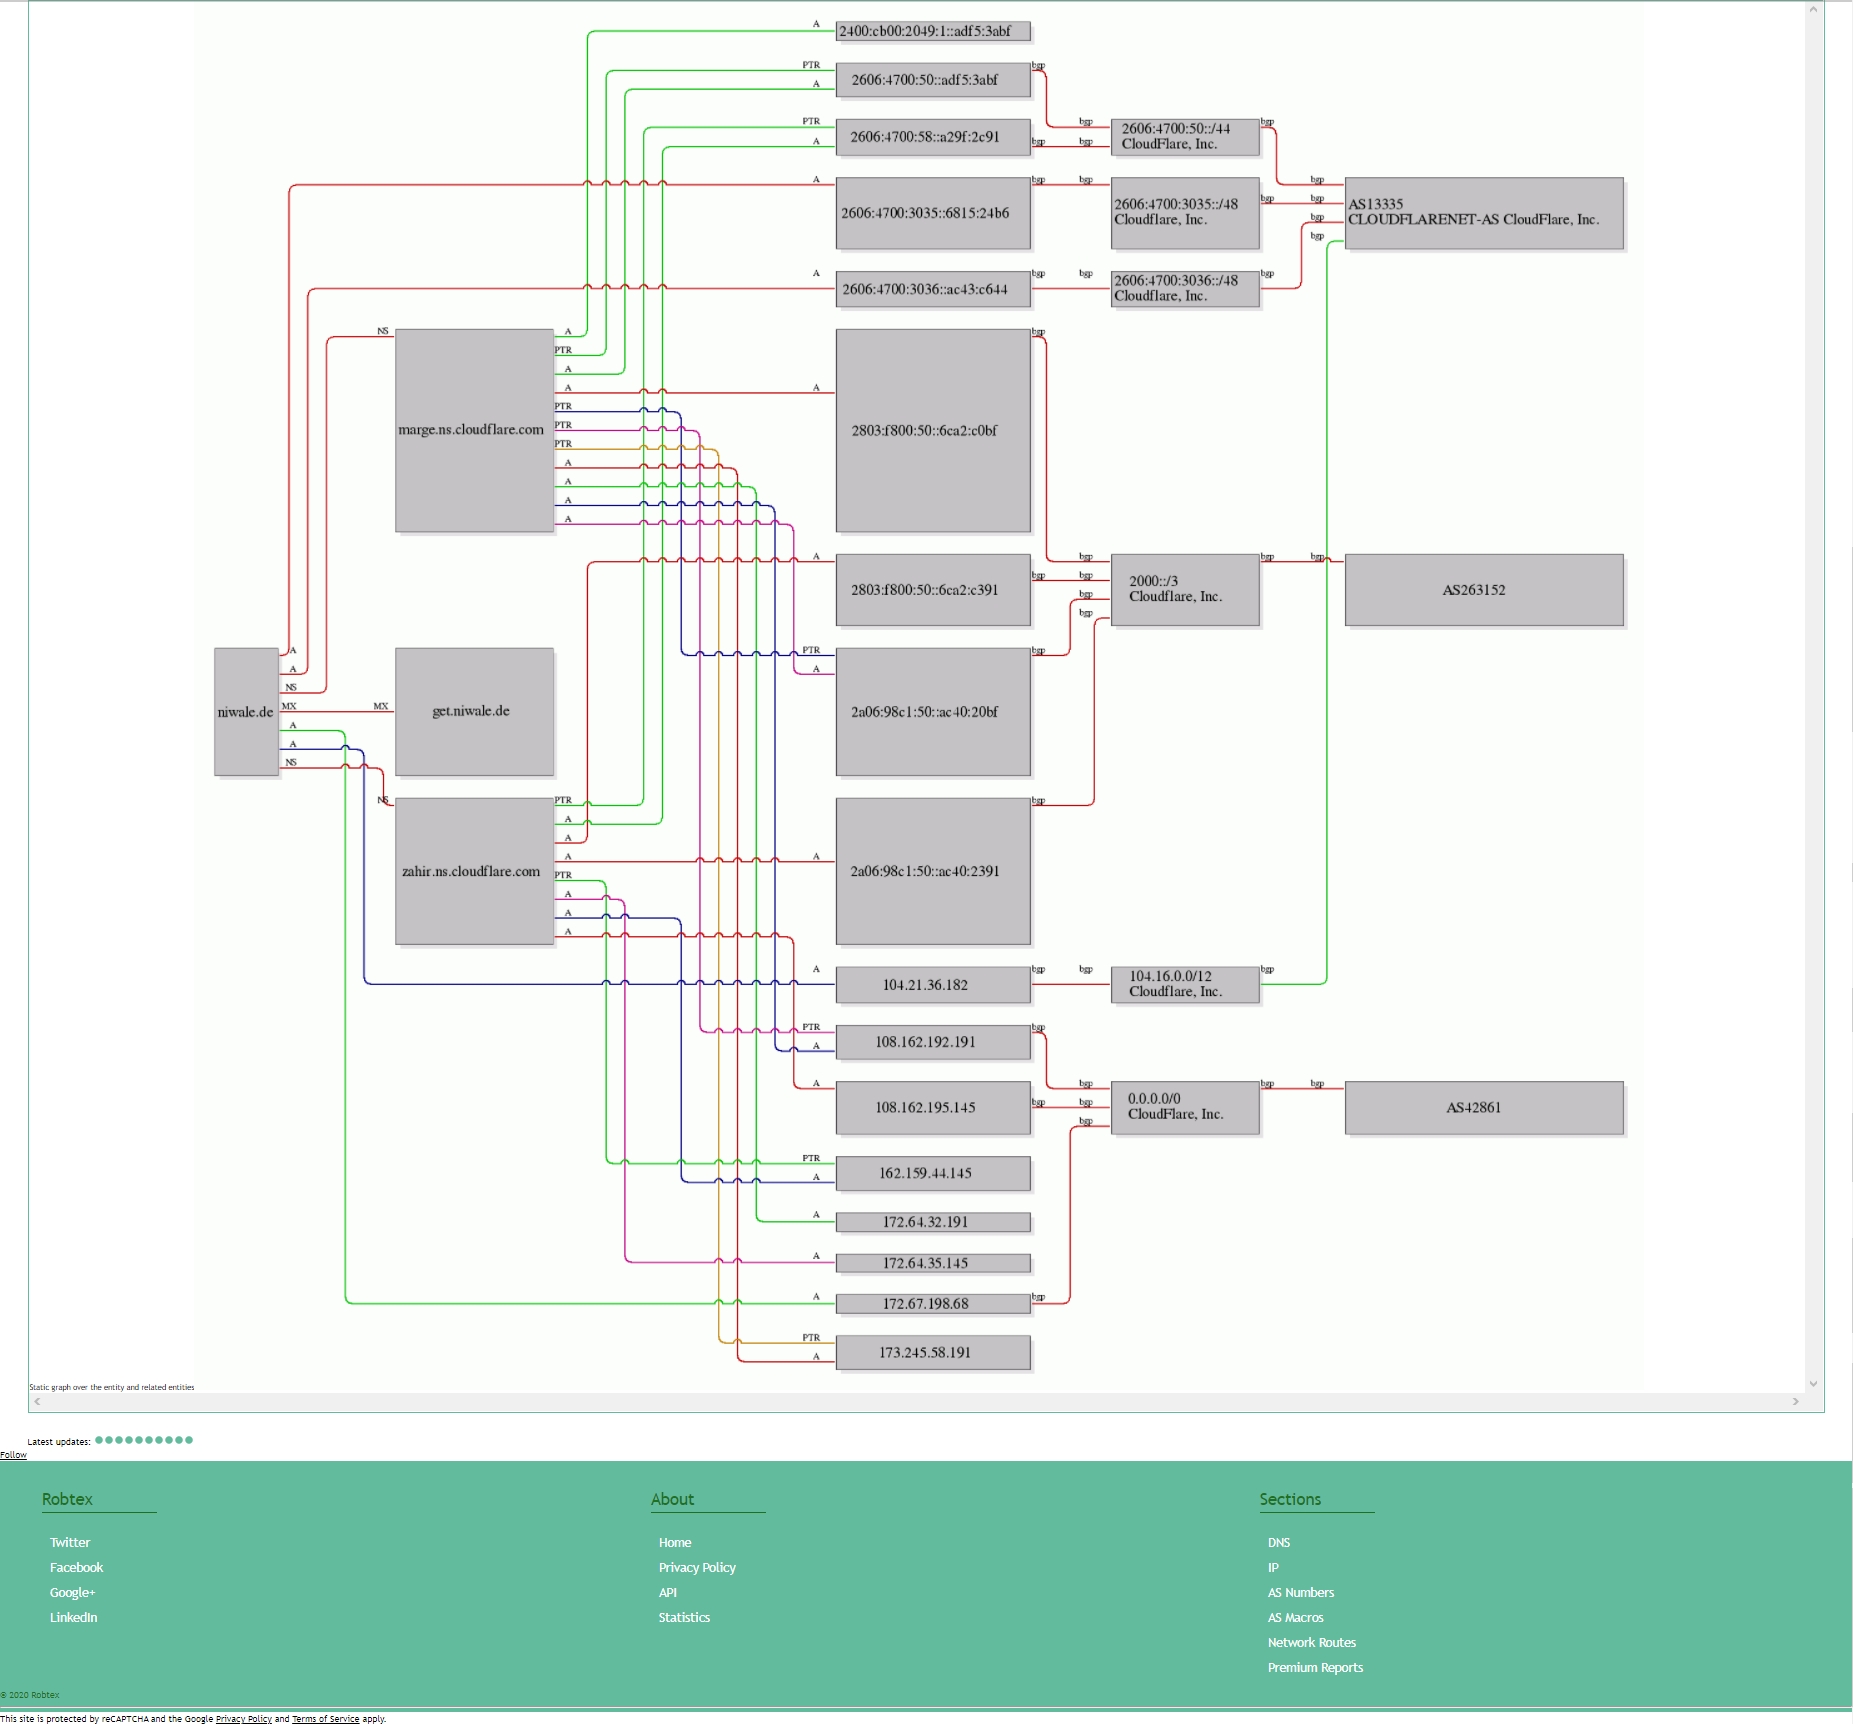The image size is (1853, 1724).
Task: Open the Twitter footer link
Action: coord(70,1543)
